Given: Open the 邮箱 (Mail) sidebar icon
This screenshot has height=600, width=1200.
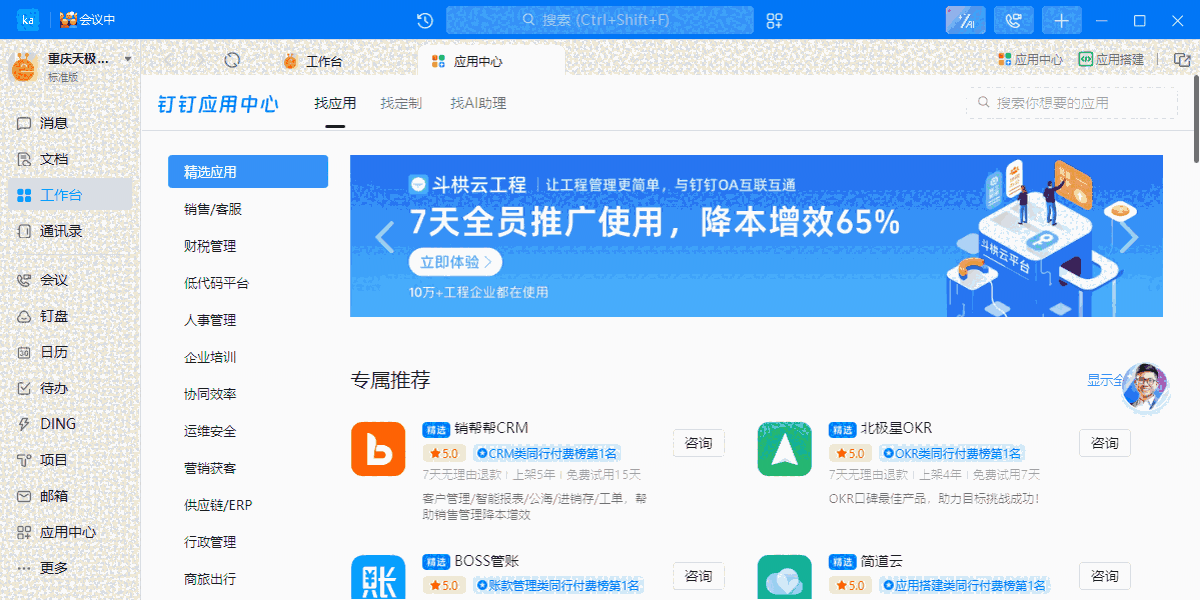Looking at the screenshot, I should coord(55,495).
